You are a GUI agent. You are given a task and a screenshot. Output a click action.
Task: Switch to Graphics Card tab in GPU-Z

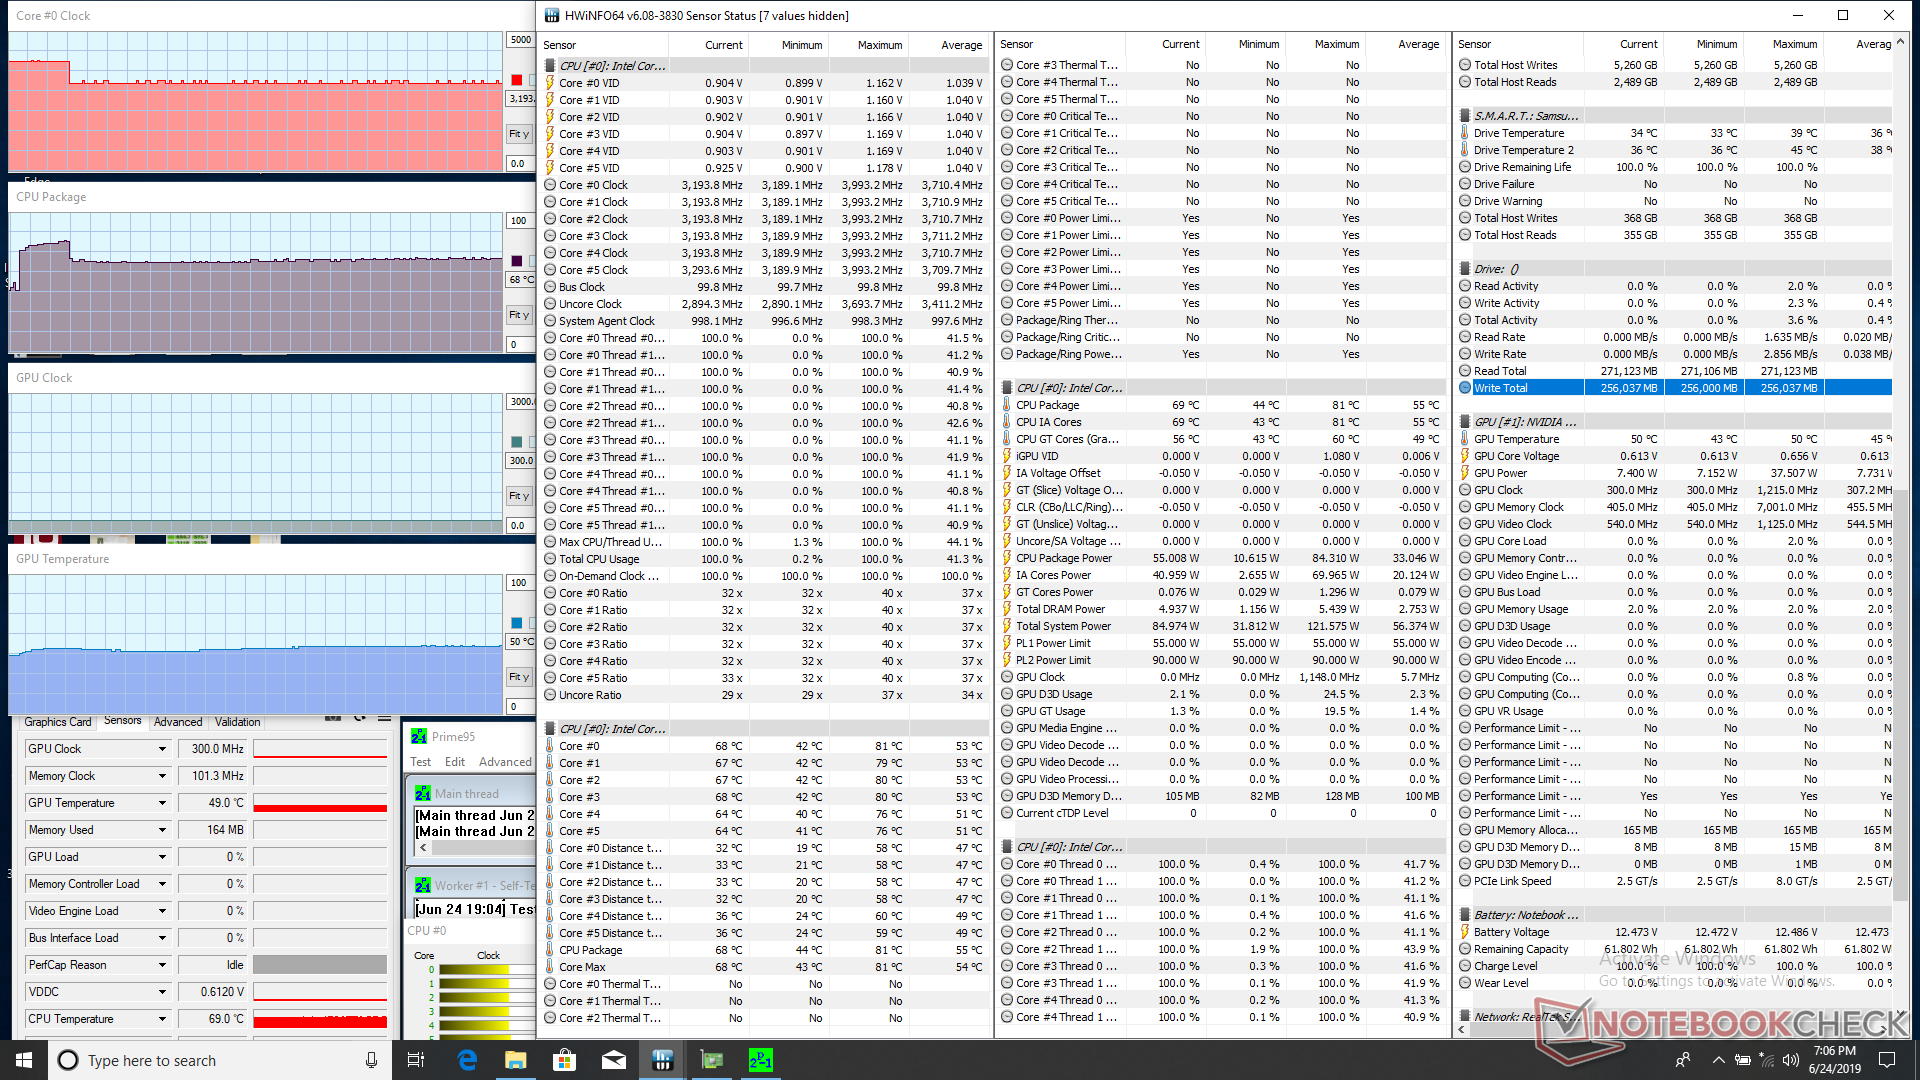pos(58,722)
